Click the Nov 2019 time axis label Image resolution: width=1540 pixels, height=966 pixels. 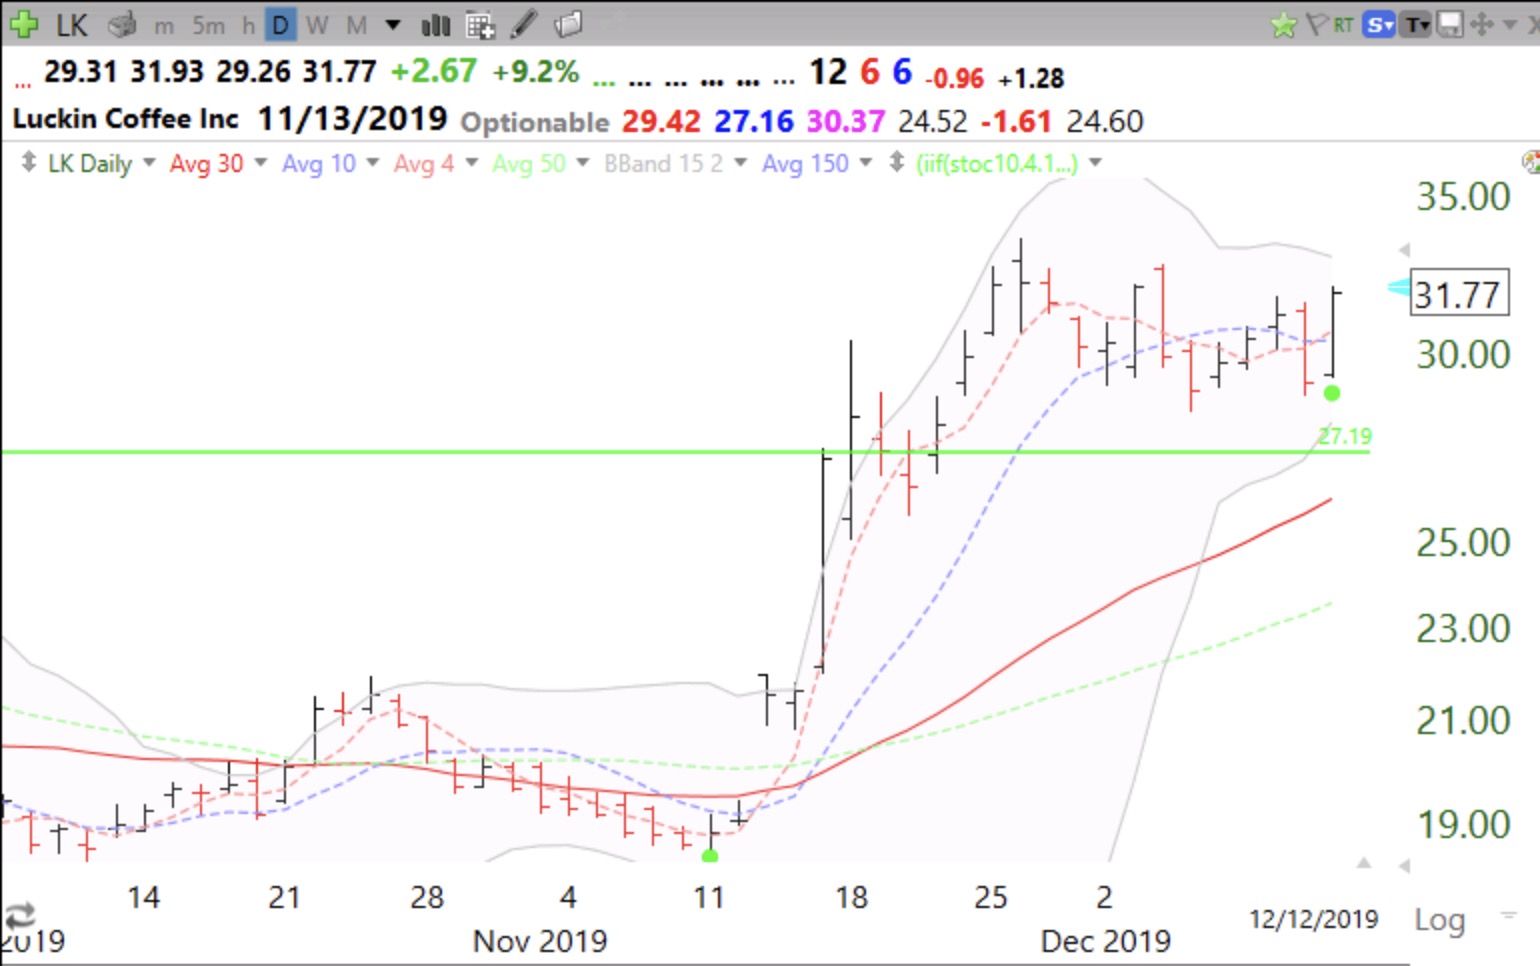[540, 941]
